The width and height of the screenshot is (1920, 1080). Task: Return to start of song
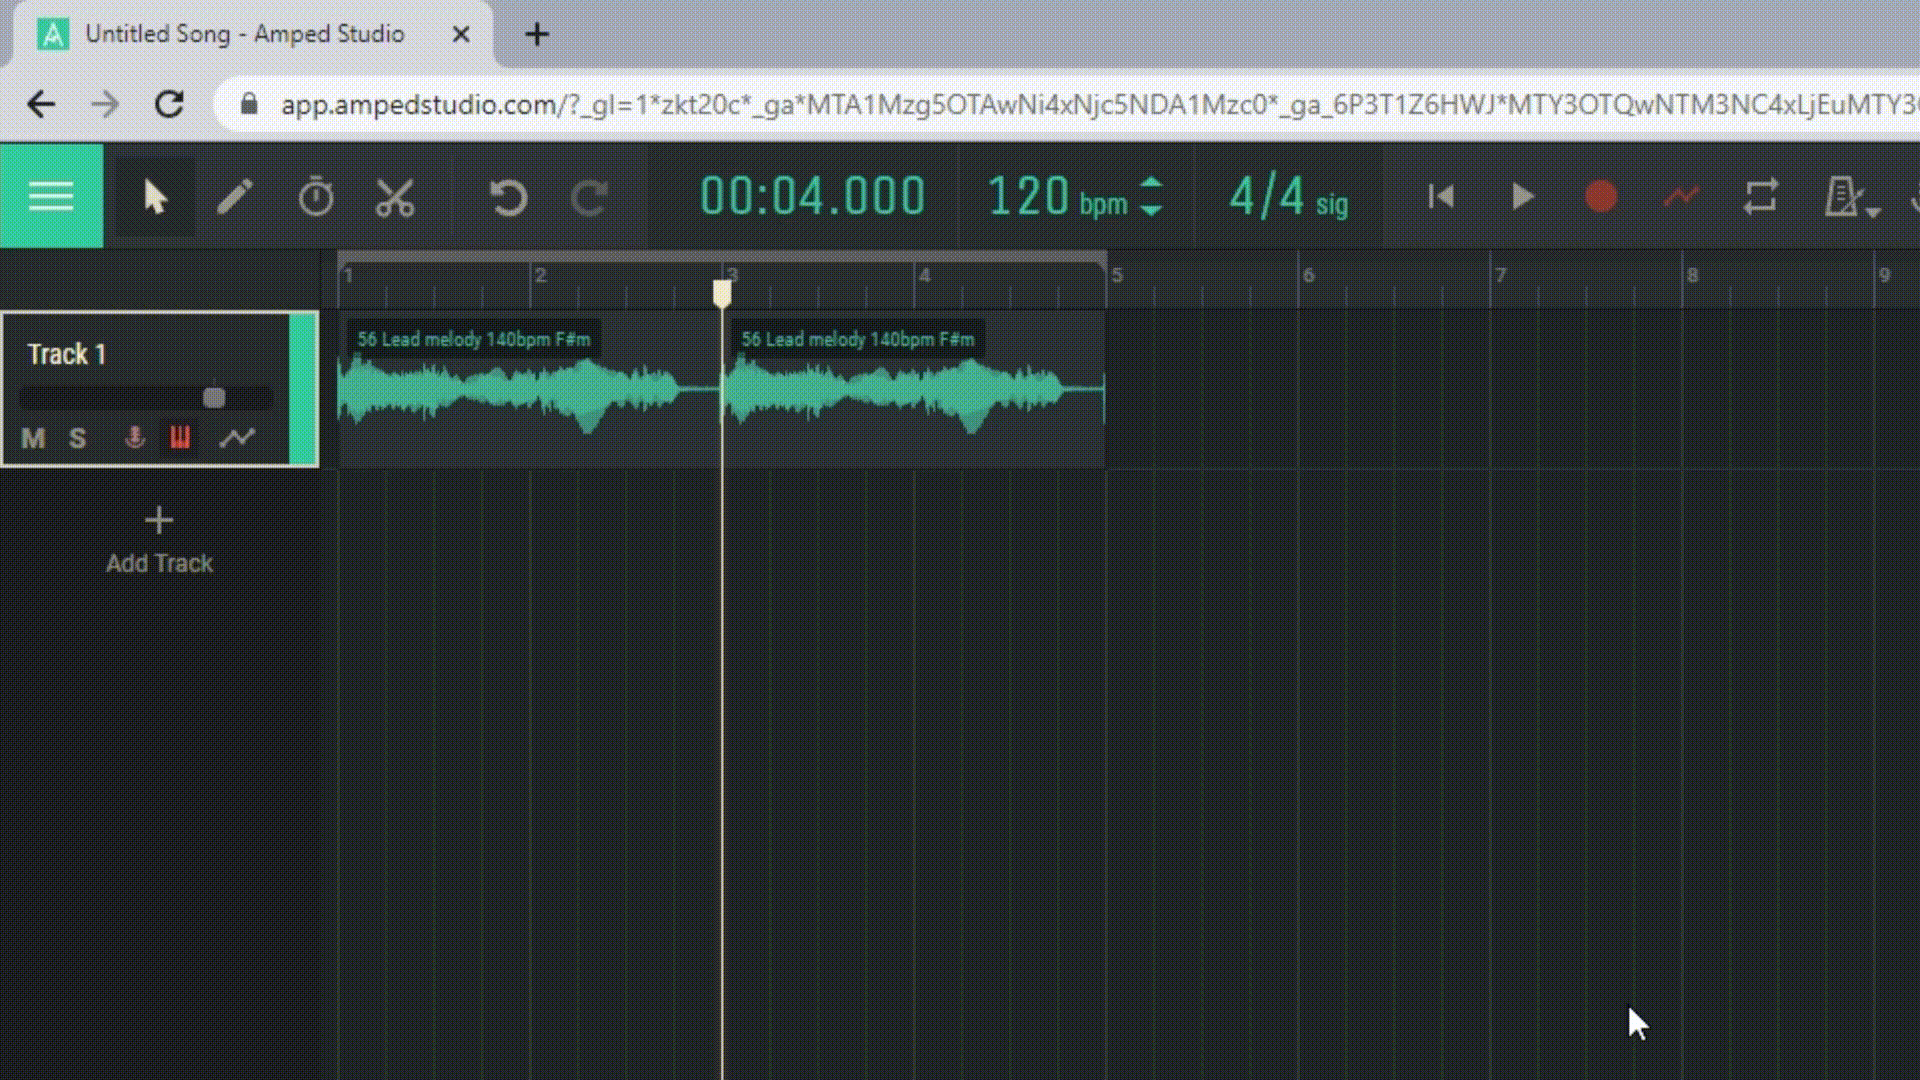click(x=1441, y=197)
